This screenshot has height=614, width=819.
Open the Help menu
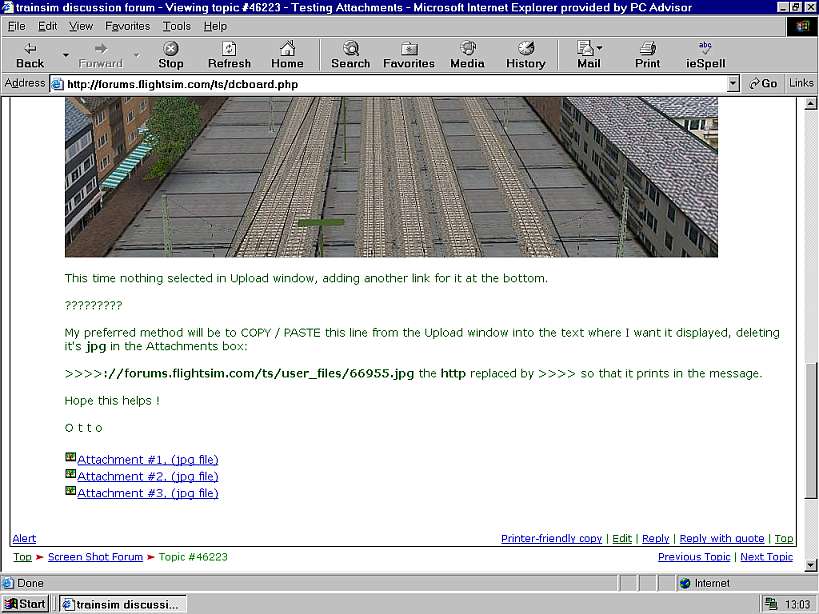(x=215, y=26)
